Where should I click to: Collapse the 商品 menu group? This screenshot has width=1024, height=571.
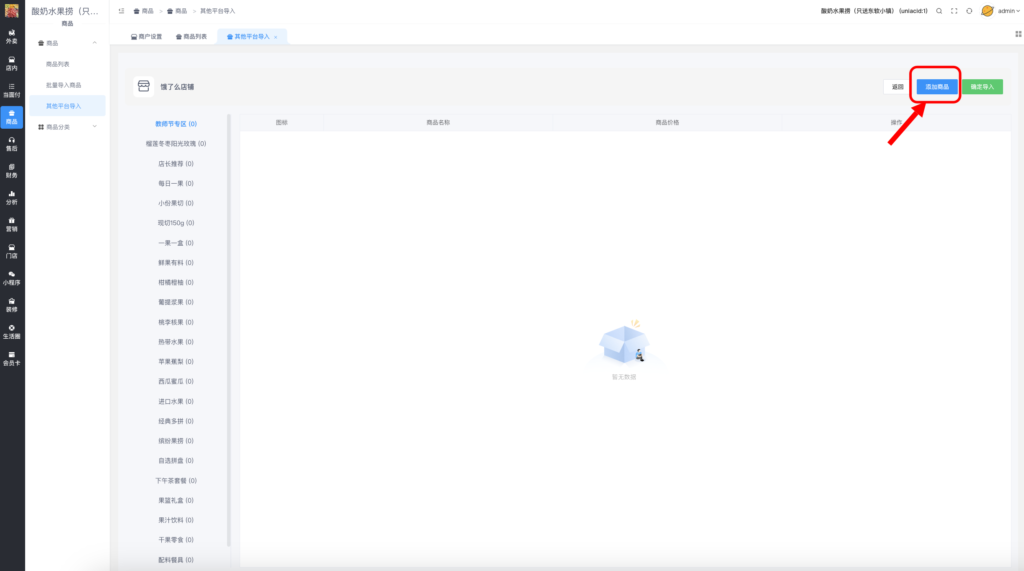[94, 43]
